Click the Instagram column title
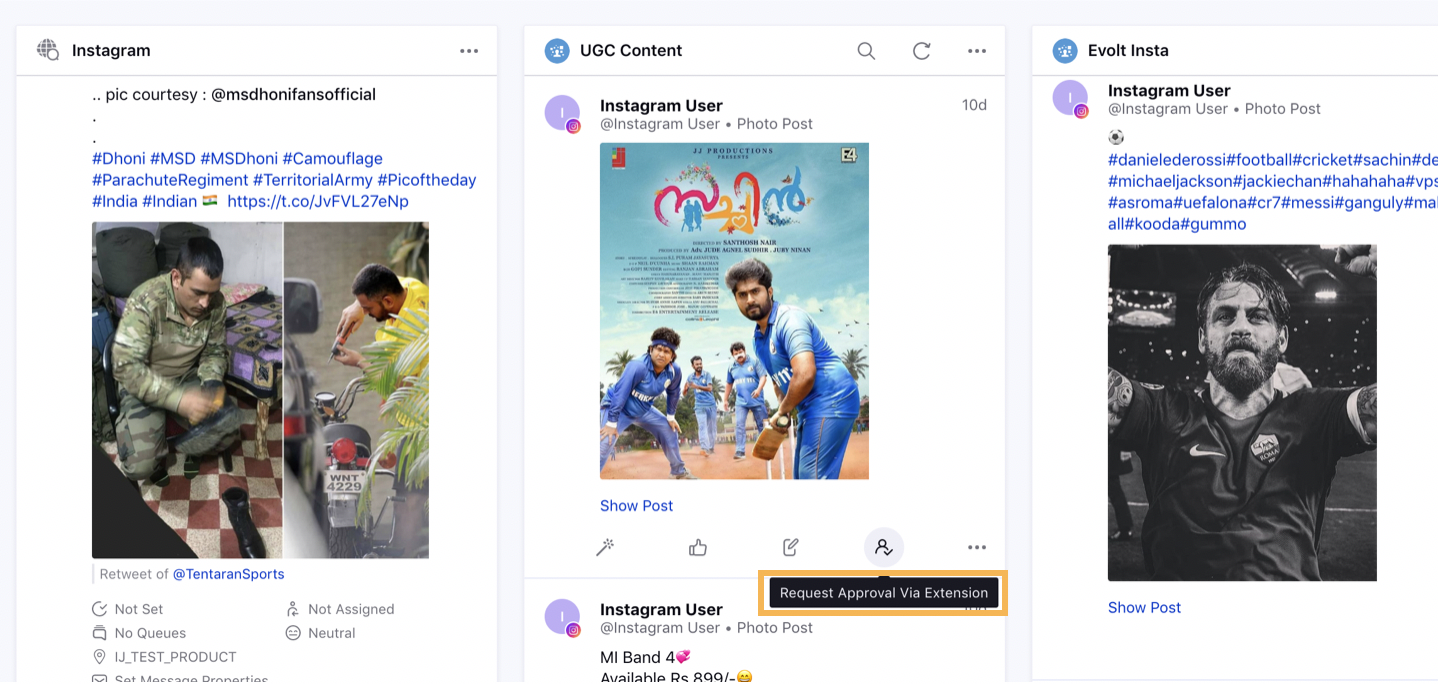Screen dimensions: 1438x684 tap(111, 51)
